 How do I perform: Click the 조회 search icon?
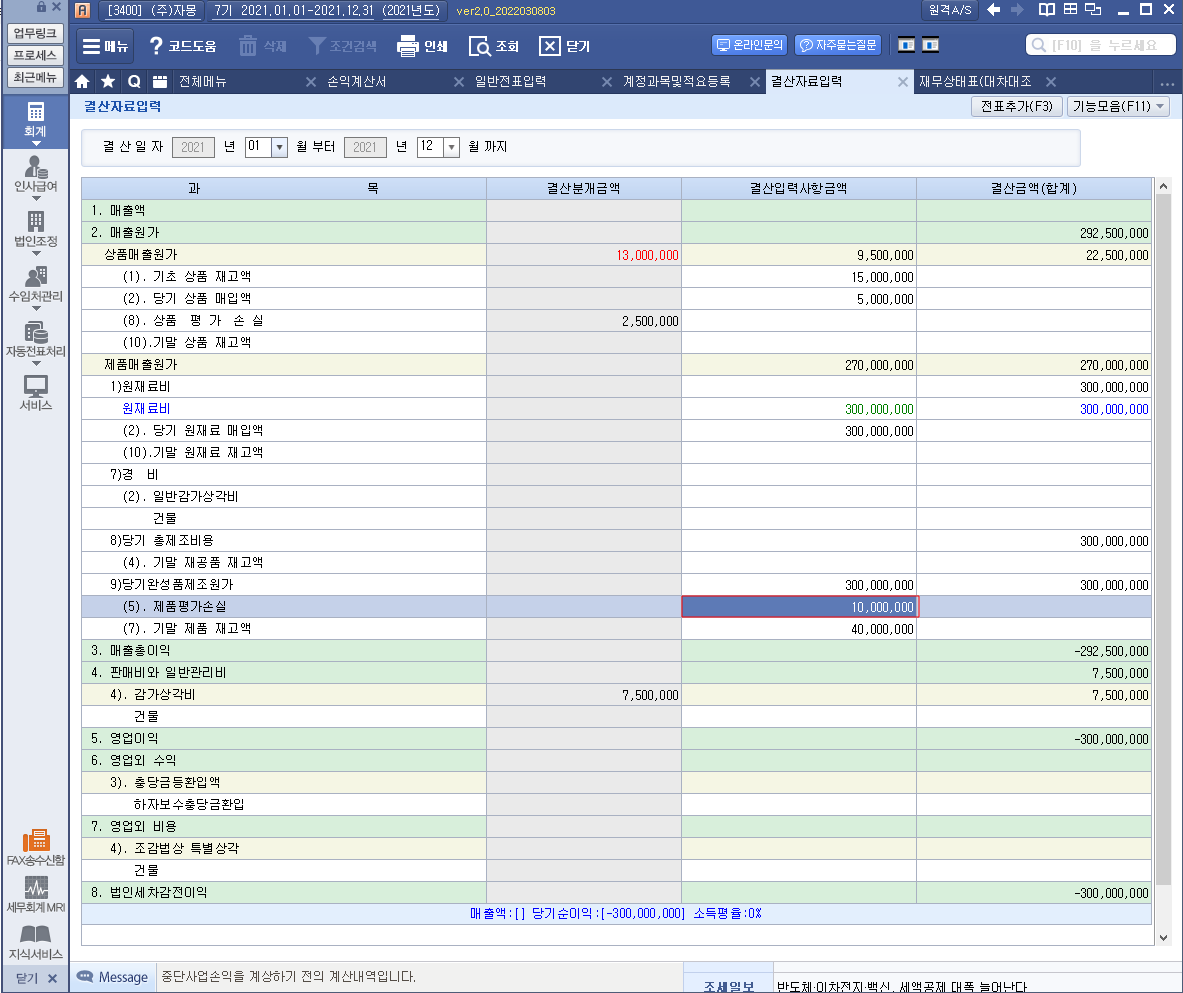point(480,46)
